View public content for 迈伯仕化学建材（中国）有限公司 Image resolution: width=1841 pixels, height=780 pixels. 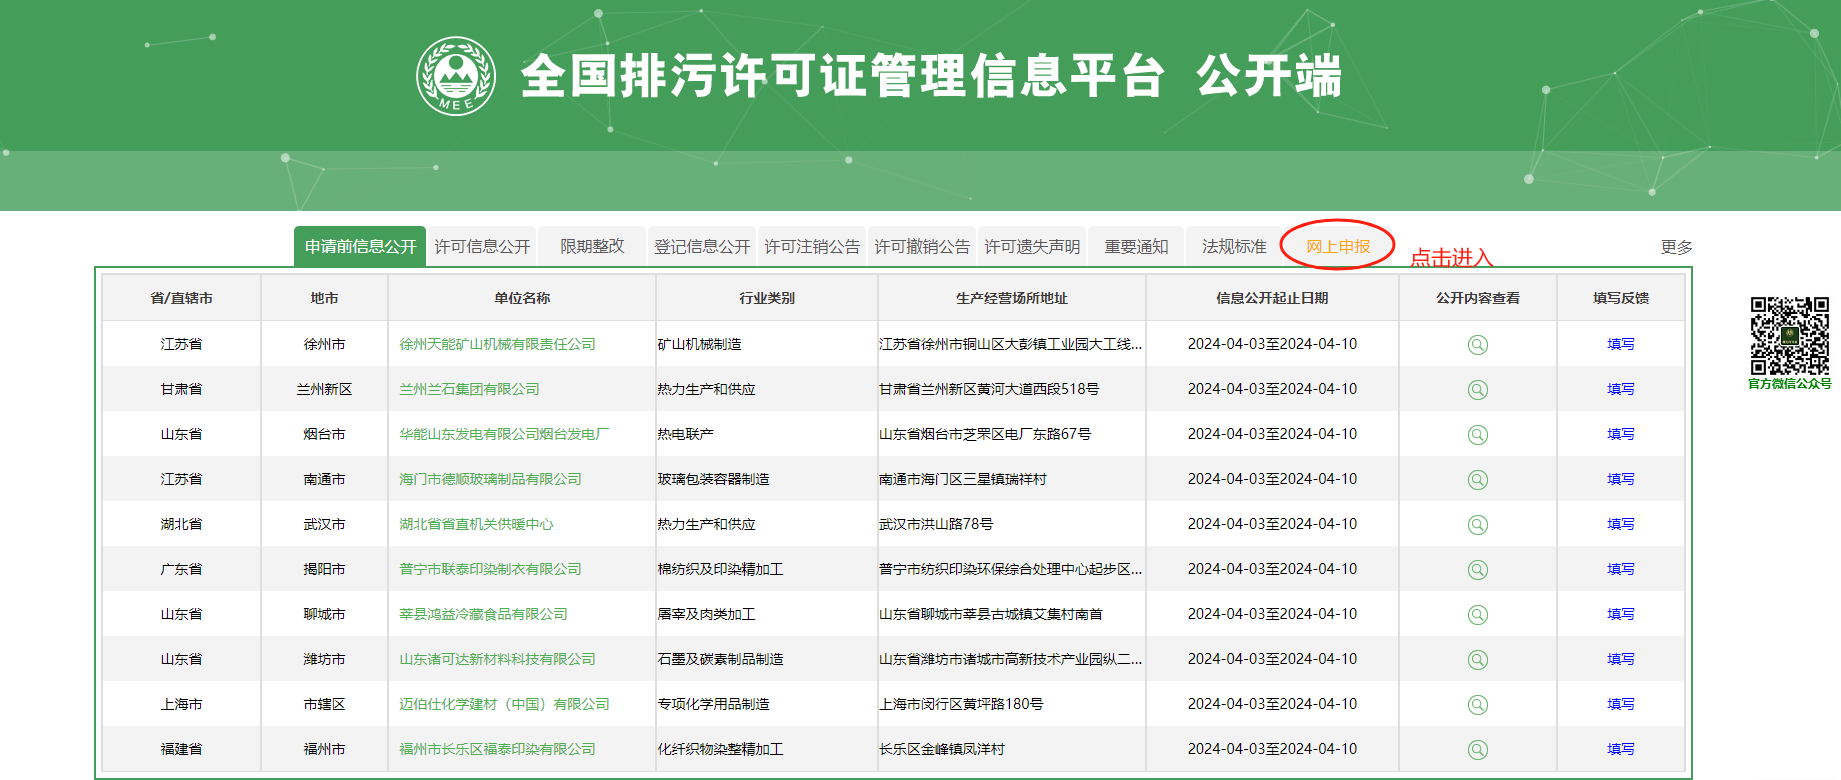click(1477, 705)
